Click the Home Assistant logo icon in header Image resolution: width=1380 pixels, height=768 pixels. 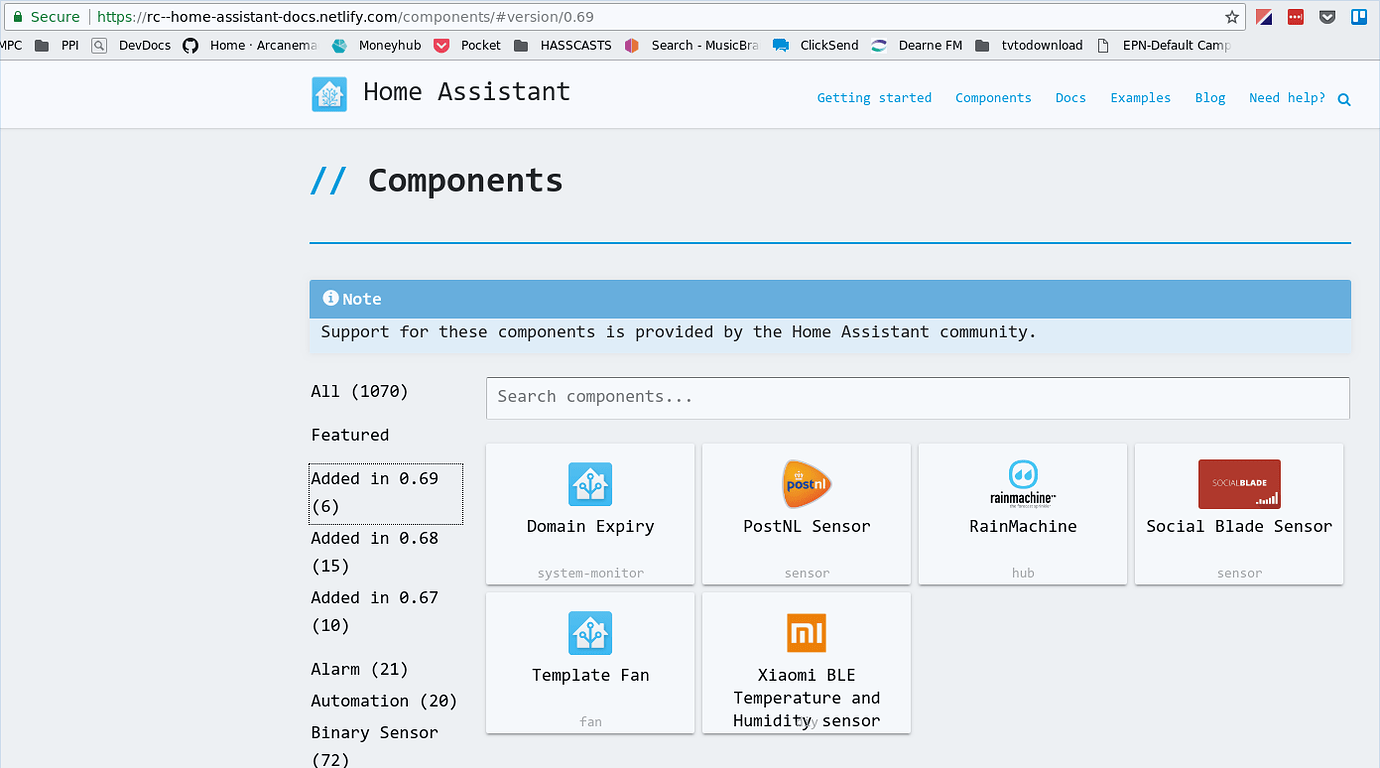tap(329, 94)
